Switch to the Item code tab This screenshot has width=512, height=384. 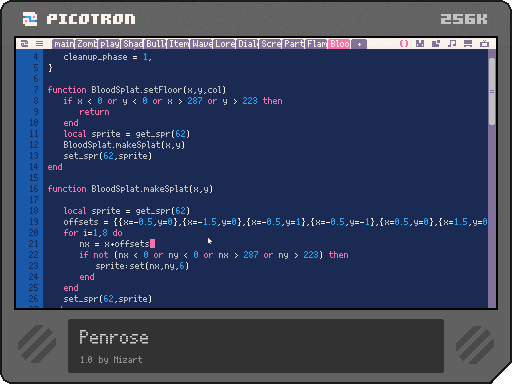tap(179, 44)
